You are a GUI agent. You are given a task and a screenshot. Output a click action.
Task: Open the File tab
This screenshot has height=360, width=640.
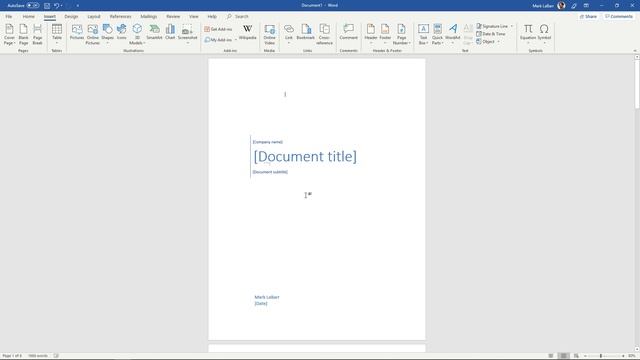click(9, 16)
